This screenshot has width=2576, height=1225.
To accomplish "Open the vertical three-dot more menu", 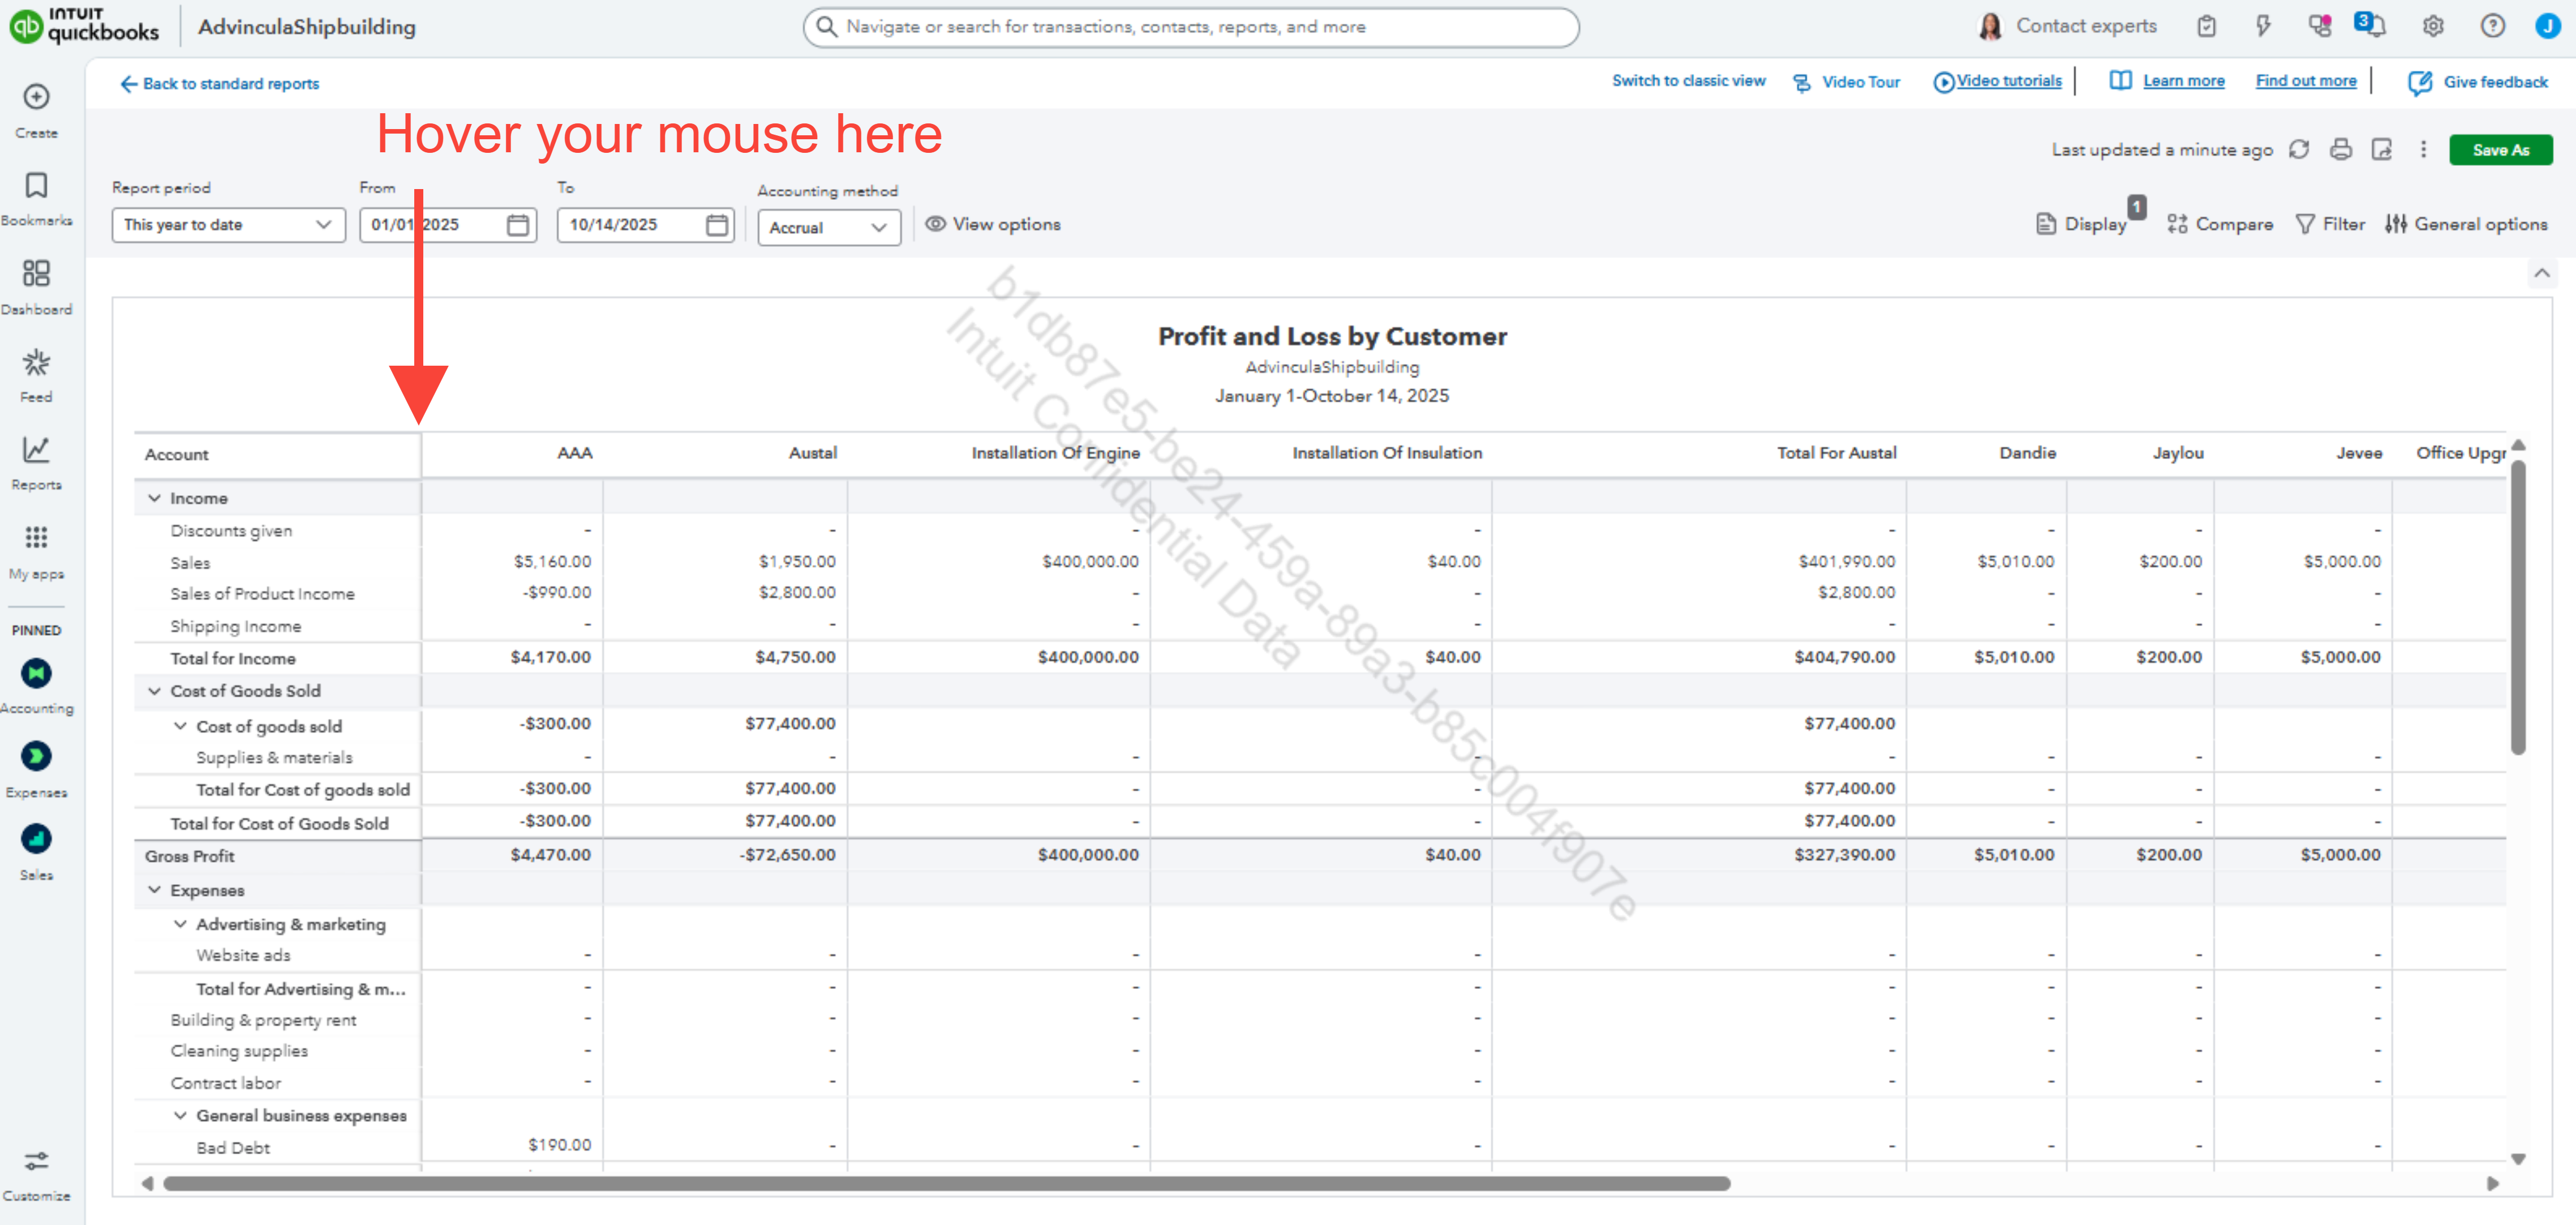I will pos(2423,150).
